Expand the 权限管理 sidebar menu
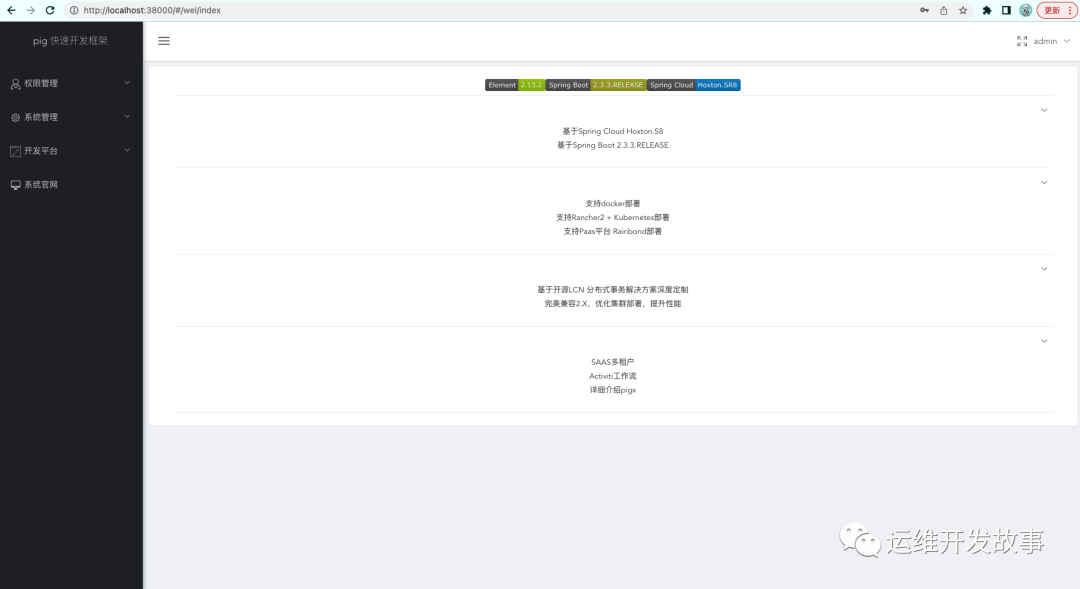 pyautogui.click(x=70, y=83)
